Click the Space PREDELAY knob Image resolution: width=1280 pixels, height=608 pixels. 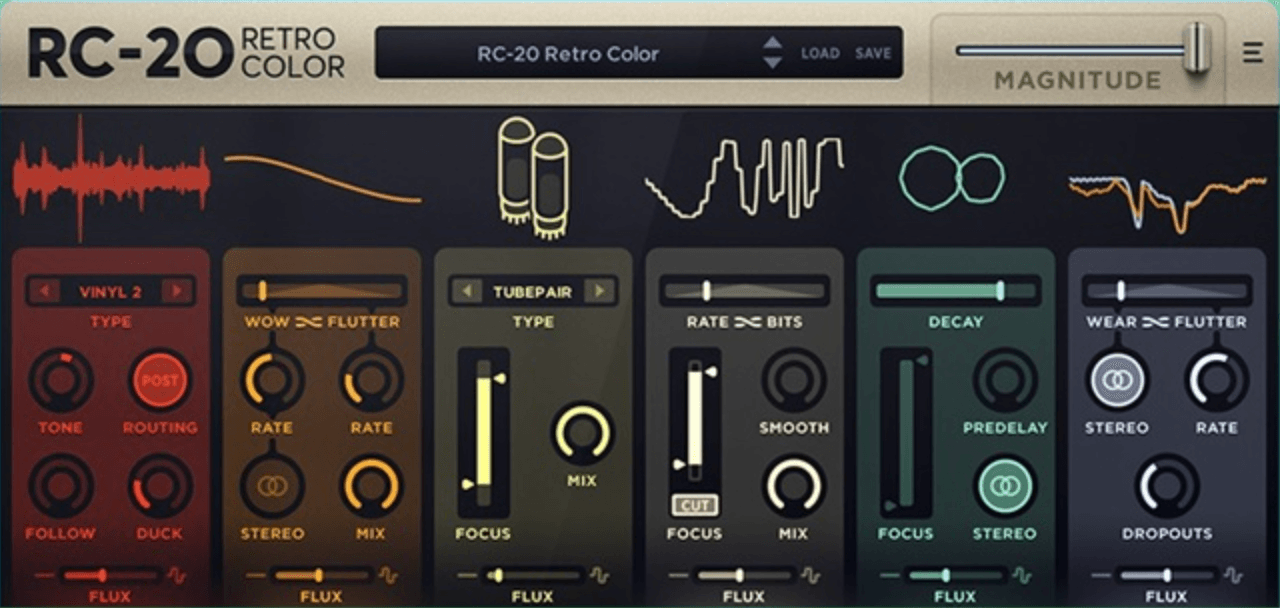pos(1005,381)
